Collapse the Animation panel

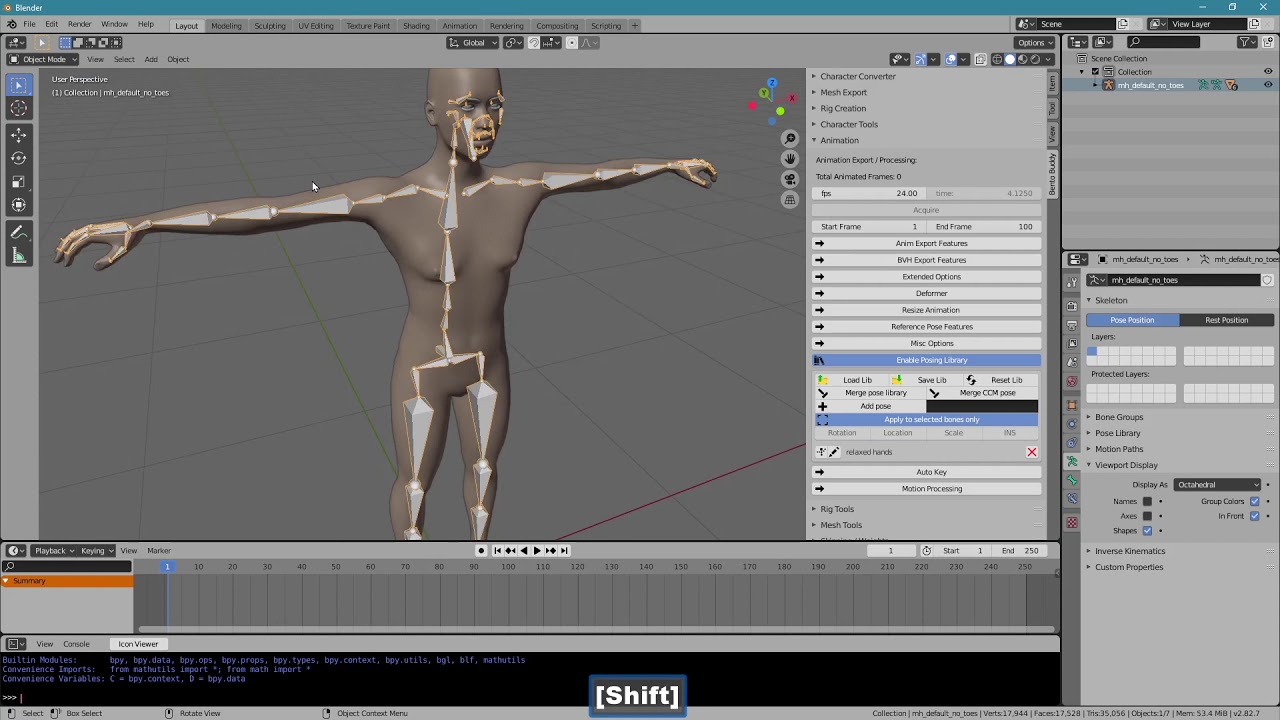coord(839,140)
